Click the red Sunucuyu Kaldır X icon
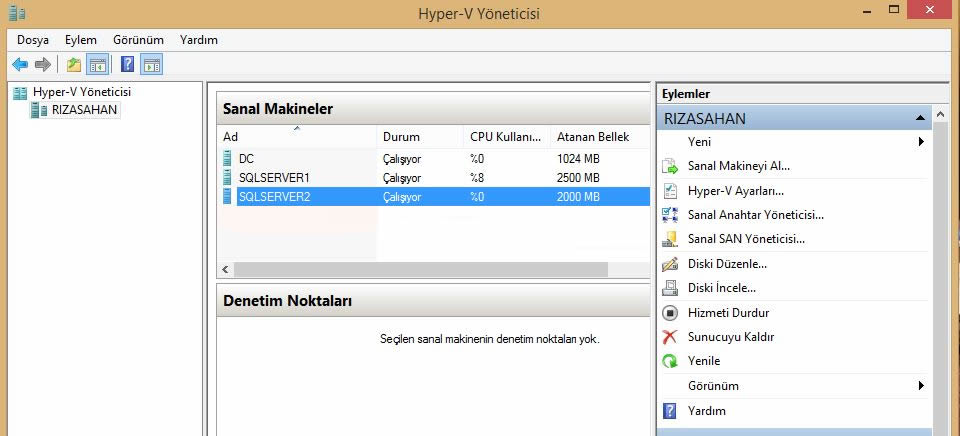The height and width of the screenshot is (436, 960). [x=670, y=337]
